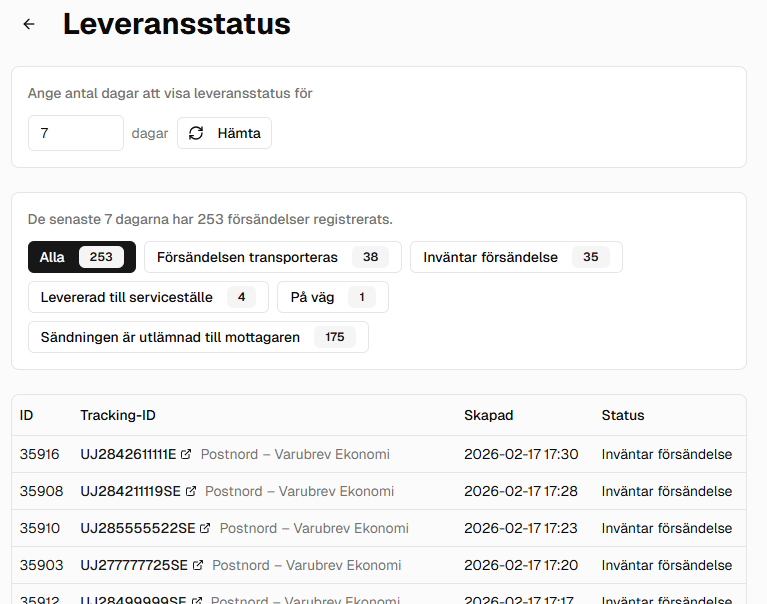Open external link icon for shipment 35908

pyautogui.click(x=191, y=492)
